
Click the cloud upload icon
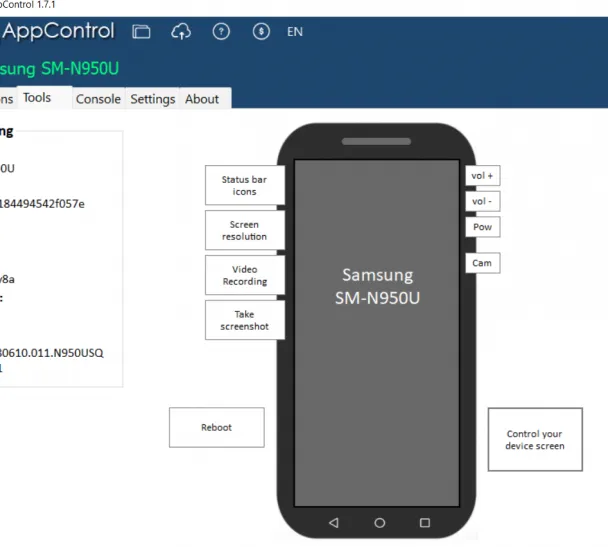tap(181, 31)
